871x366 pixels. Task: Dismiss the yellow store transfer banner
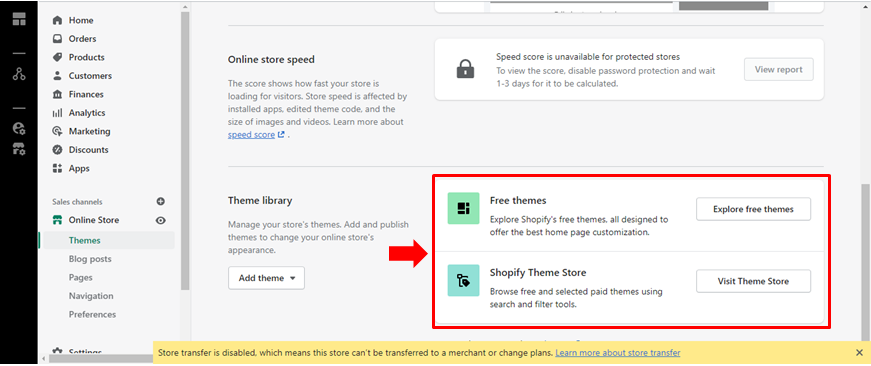pyautogui.click(x=859, y=353)
